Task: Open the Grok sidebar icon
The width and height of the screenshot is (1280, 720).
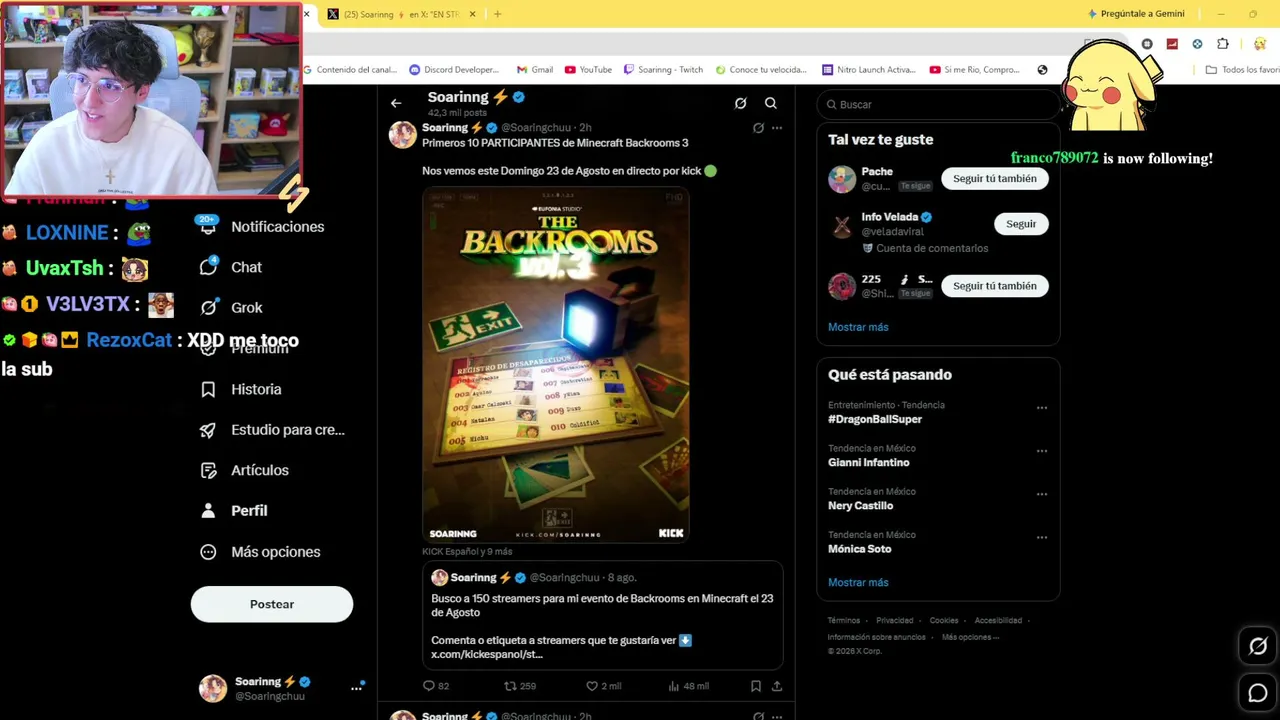Action: 208,308
